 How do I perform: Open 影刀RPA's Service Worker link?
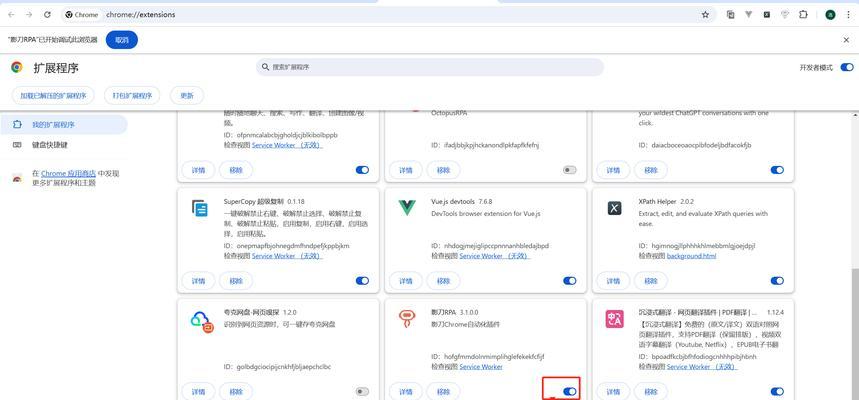tap(480, 367)
